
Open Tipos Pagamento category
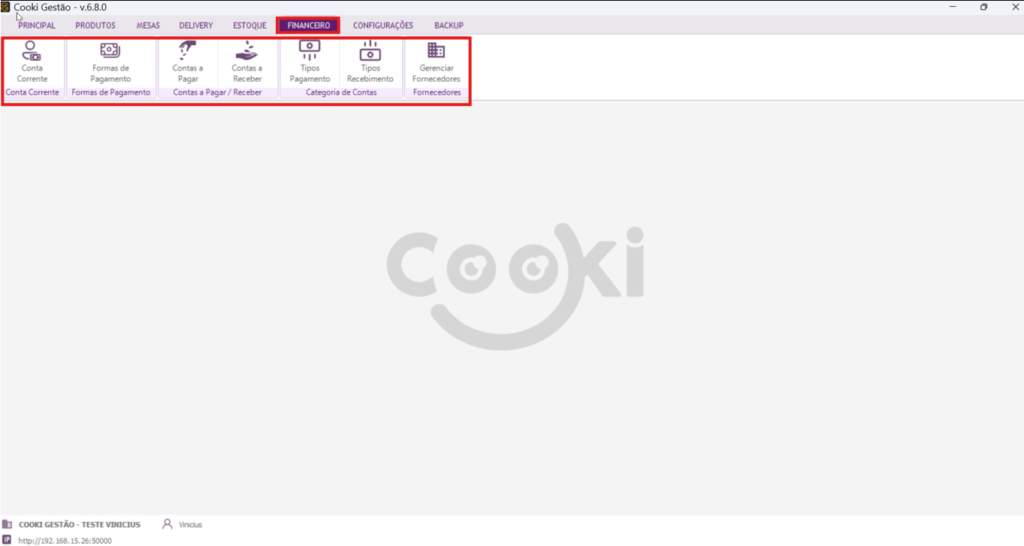point(310,62)
